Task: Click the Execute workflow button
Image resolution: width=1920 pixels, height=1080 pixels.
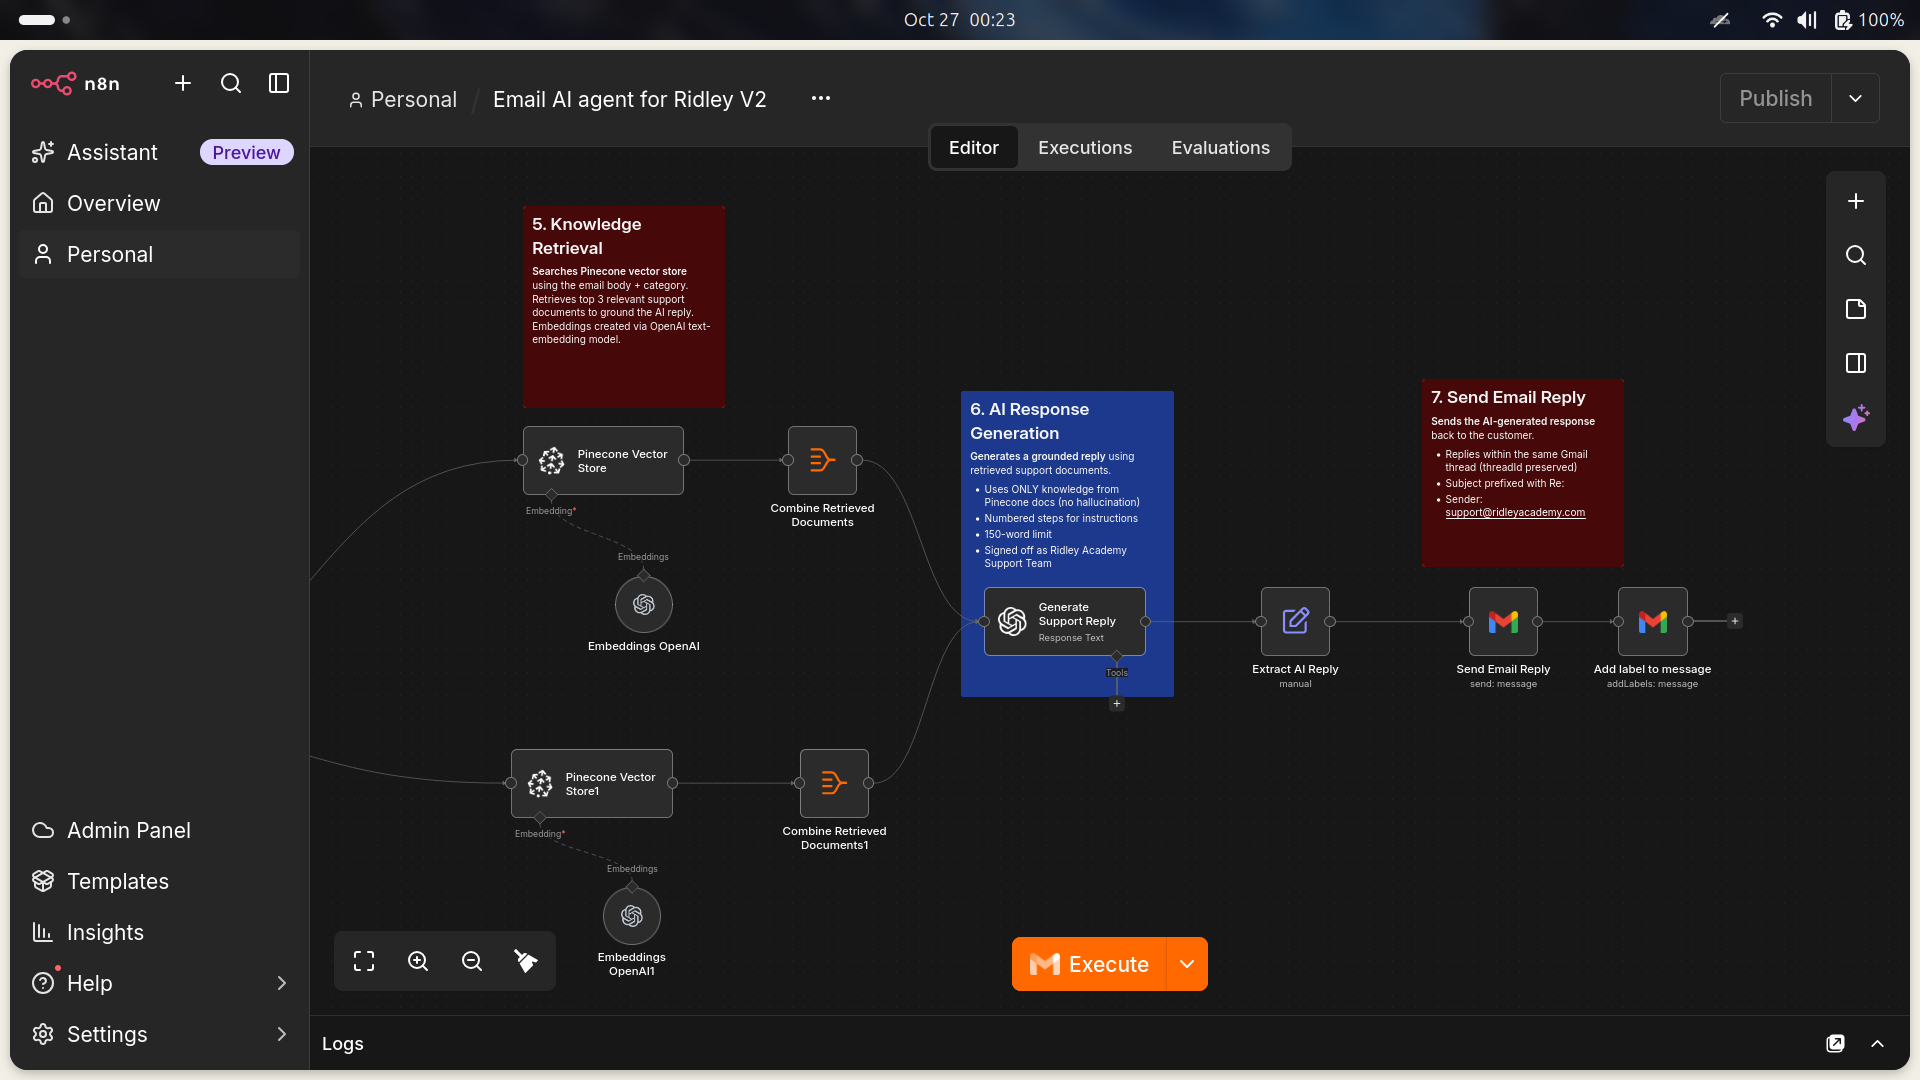Action: click(1089, 964)
